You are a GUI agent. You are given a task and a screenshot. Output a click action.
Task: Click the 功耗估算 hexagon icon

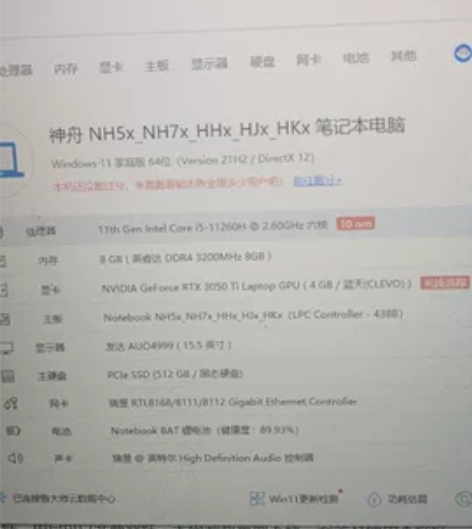tap(374, 499)
